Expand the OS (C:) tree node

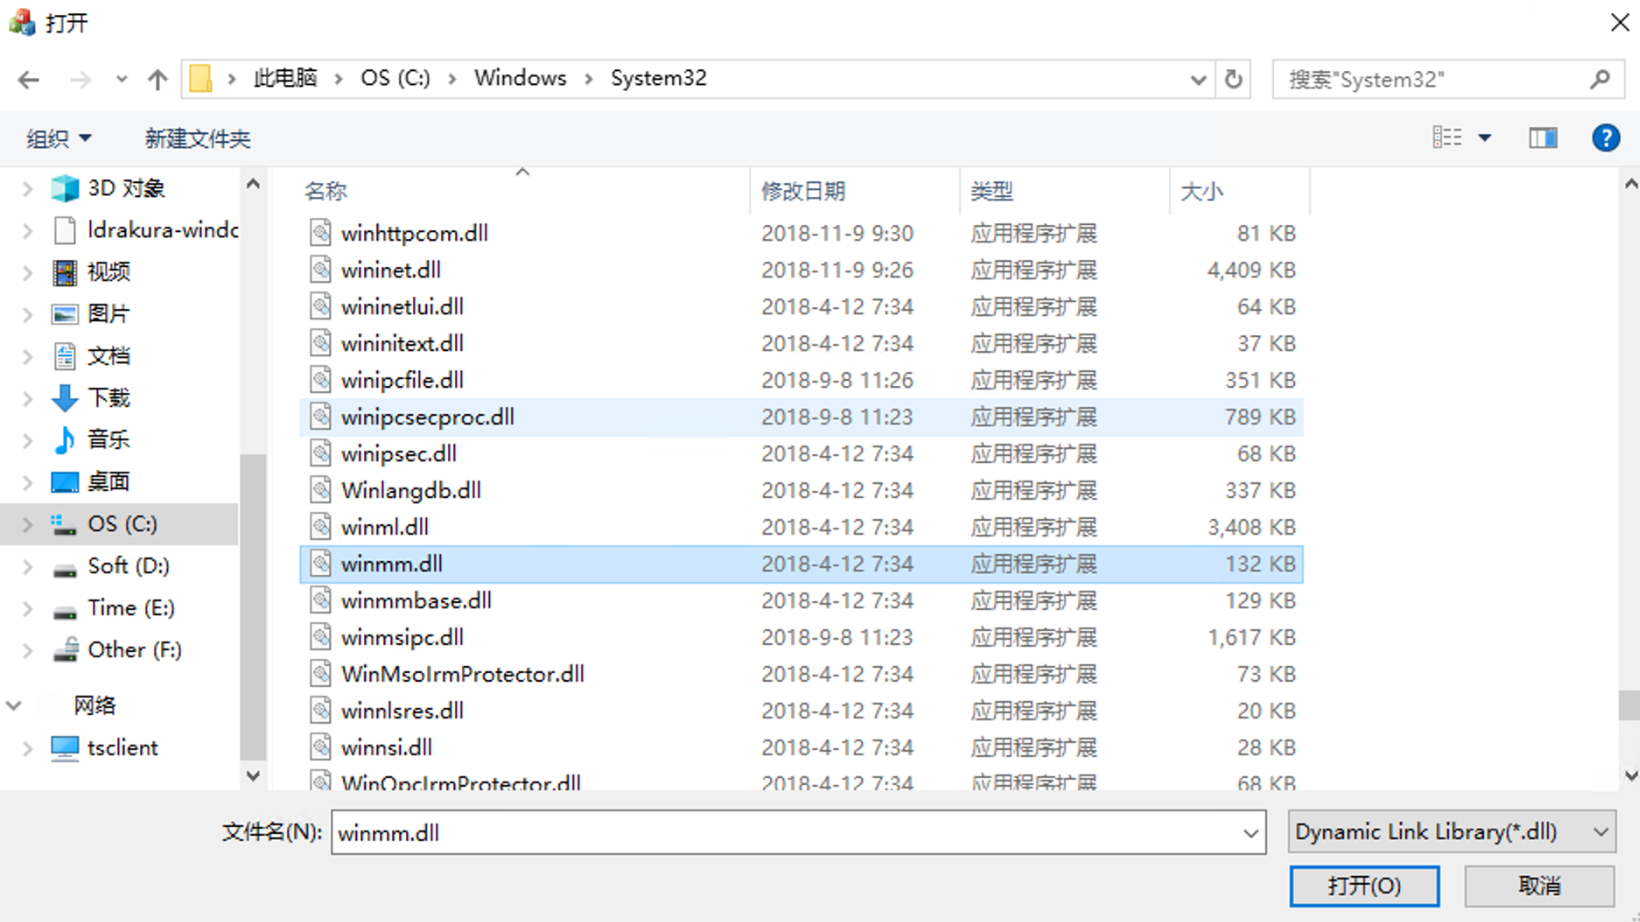click(28, 524)
